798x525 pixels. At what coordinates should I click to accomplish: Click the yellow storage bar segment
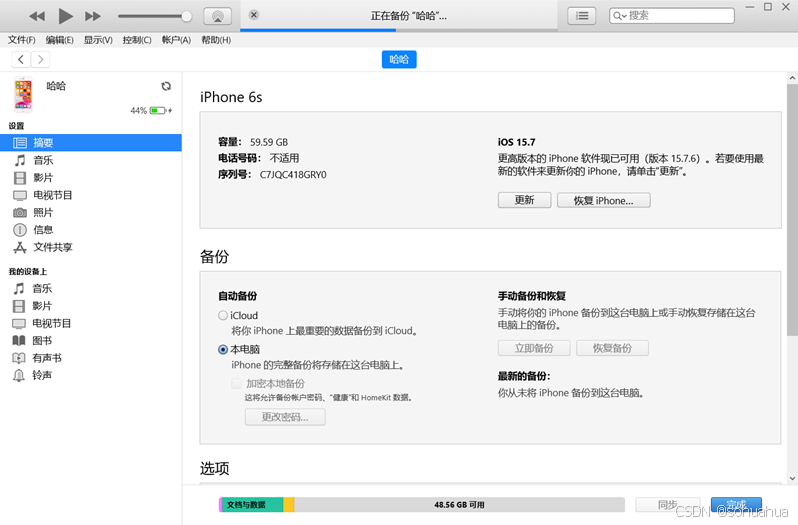click(x=289, y=505)
